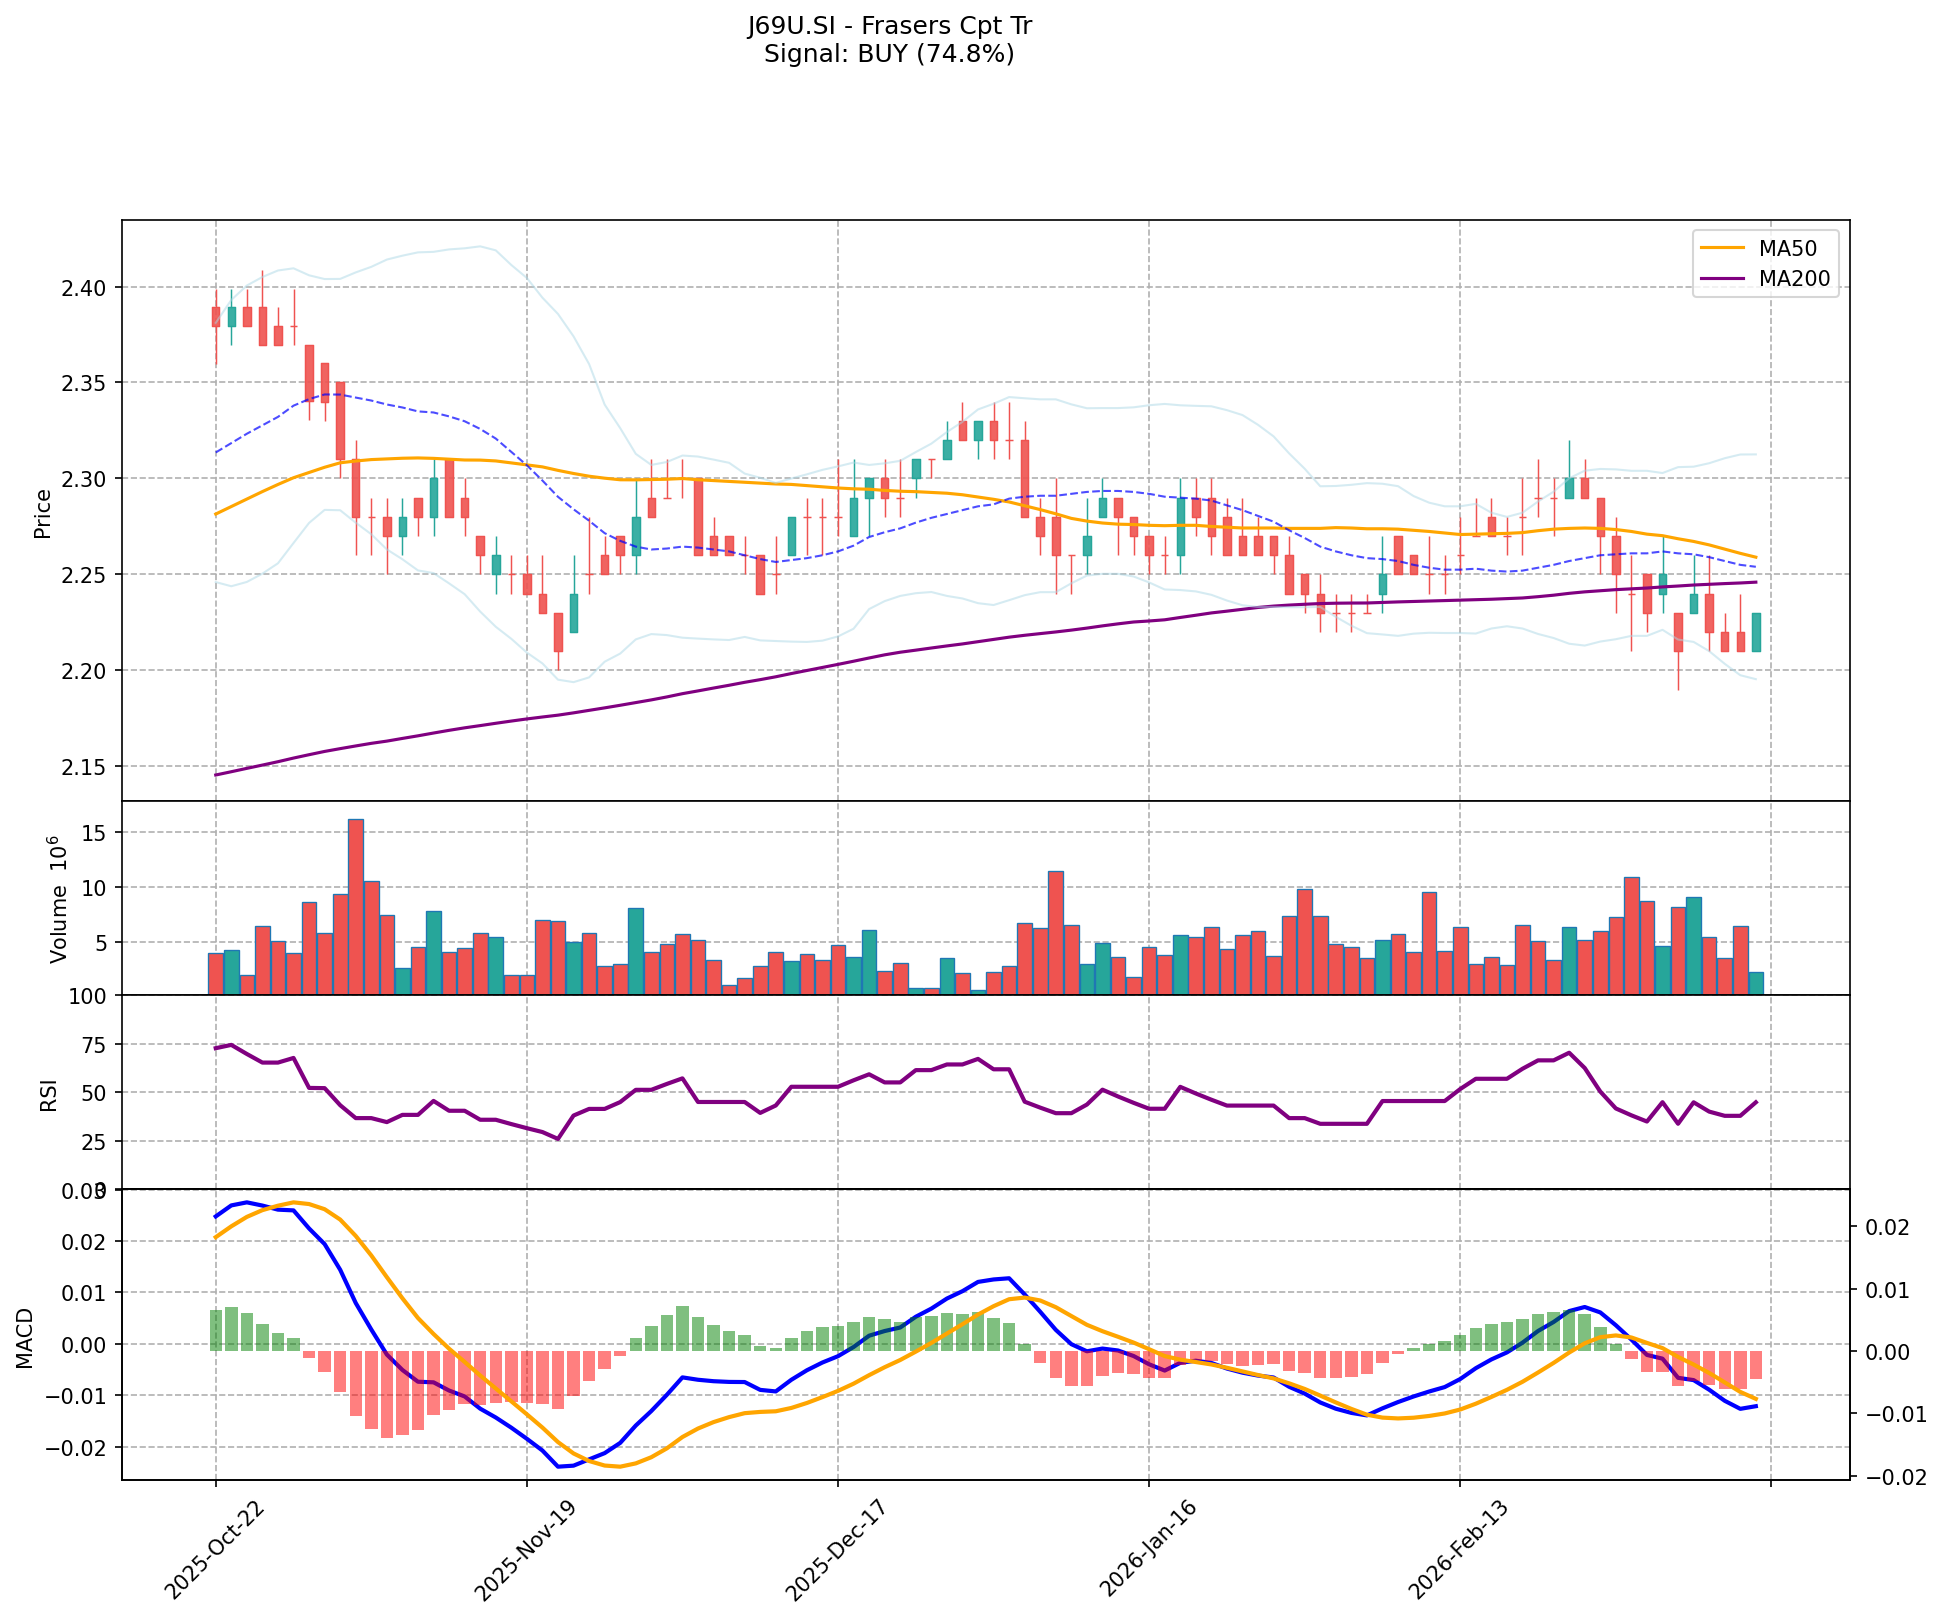Click the 2026-Feb-13 date axis label
The image size is (1943, 1619).
[1457, 1551]
